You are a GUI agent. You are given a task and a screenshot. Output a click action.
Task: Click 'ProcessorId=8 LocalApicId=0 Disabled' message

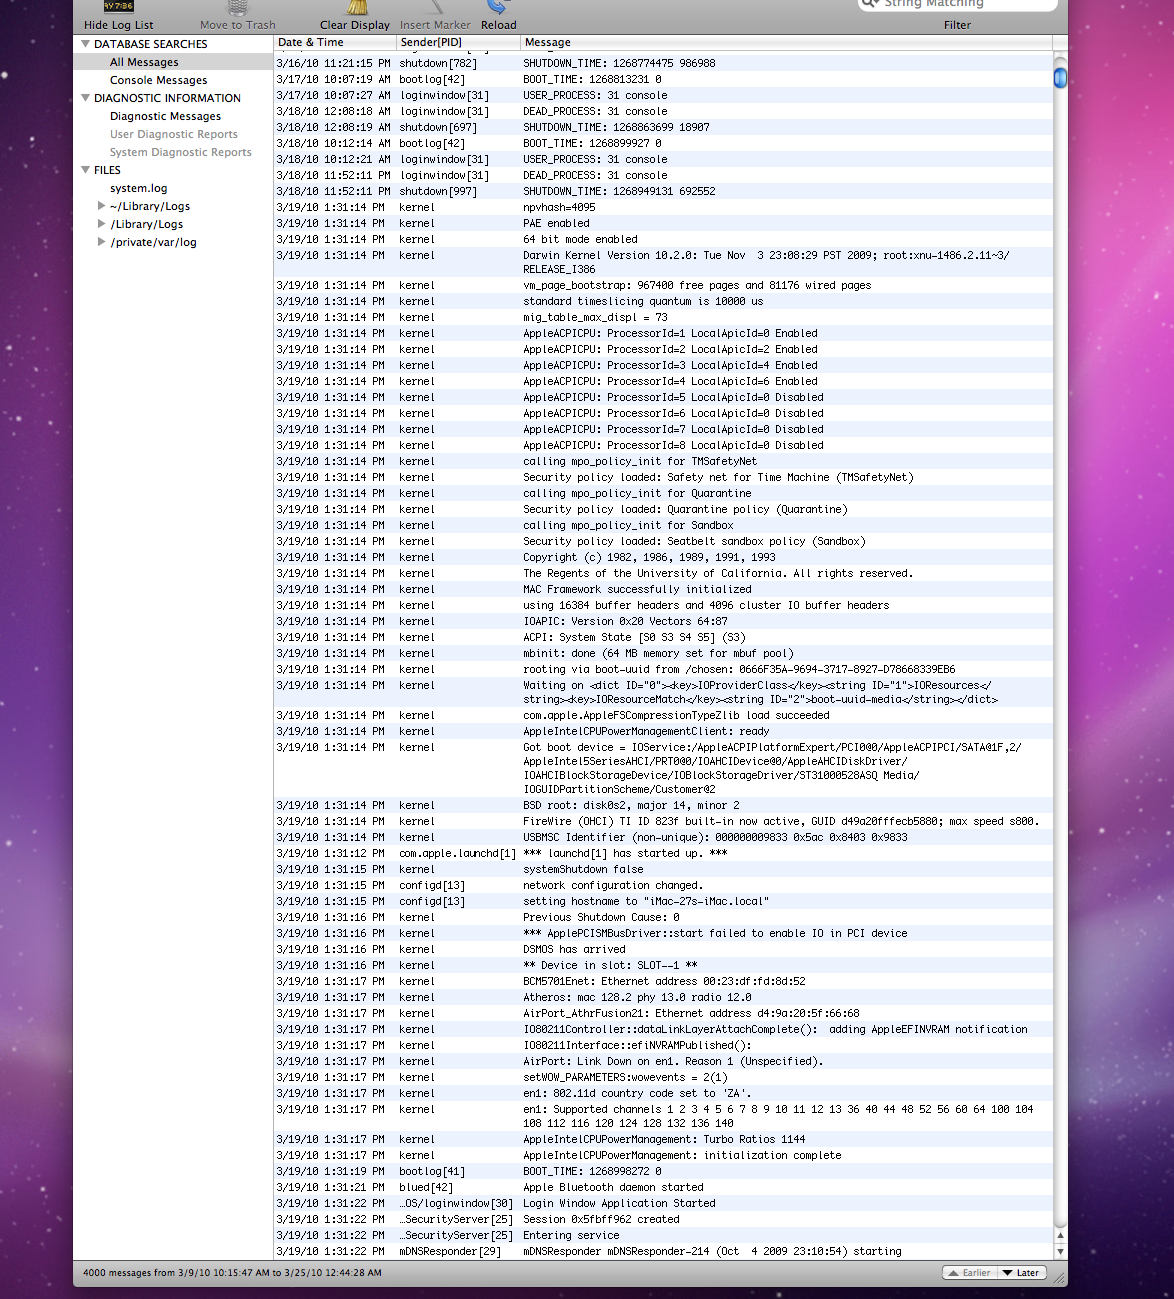click(673, 445)
